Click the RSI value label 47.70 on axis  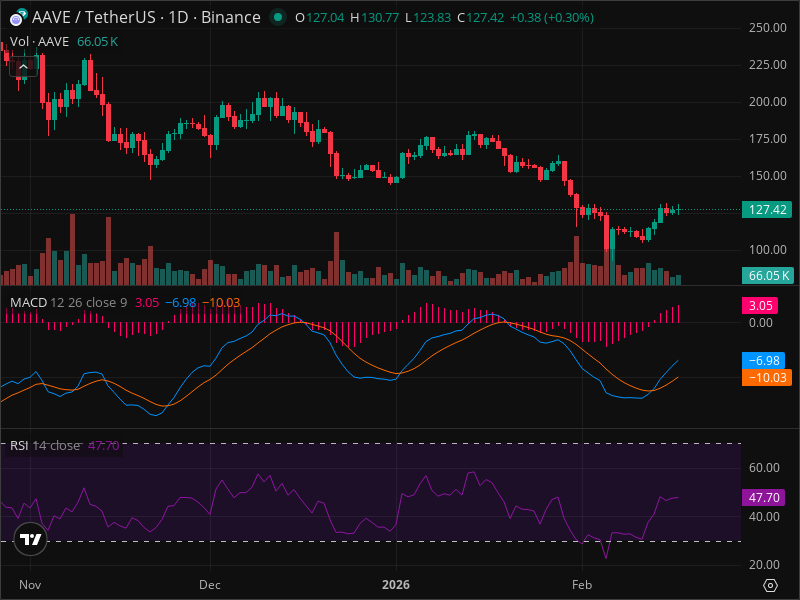pyautogui.click(x=763, y=497)
